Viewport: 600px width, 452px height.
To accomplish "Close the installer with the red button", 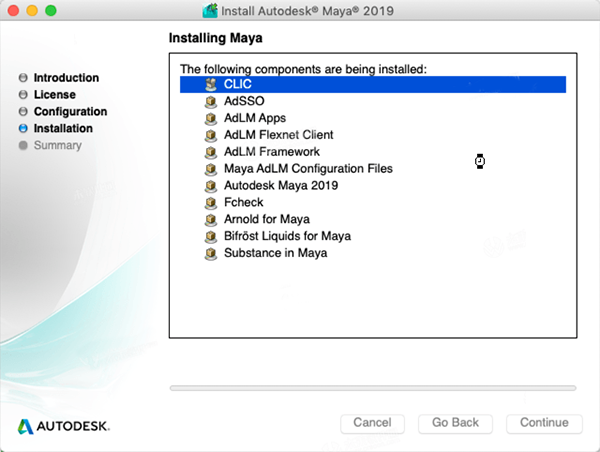I will 13,11.
